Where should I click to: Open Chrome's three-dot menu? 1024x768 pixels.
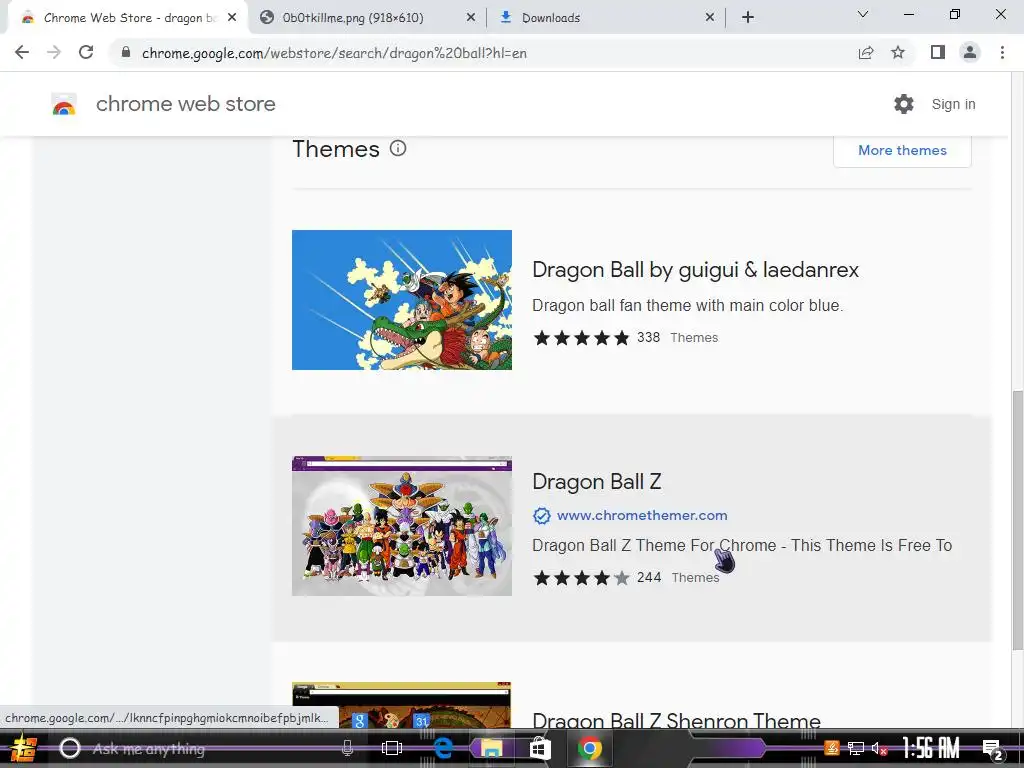1002,52
